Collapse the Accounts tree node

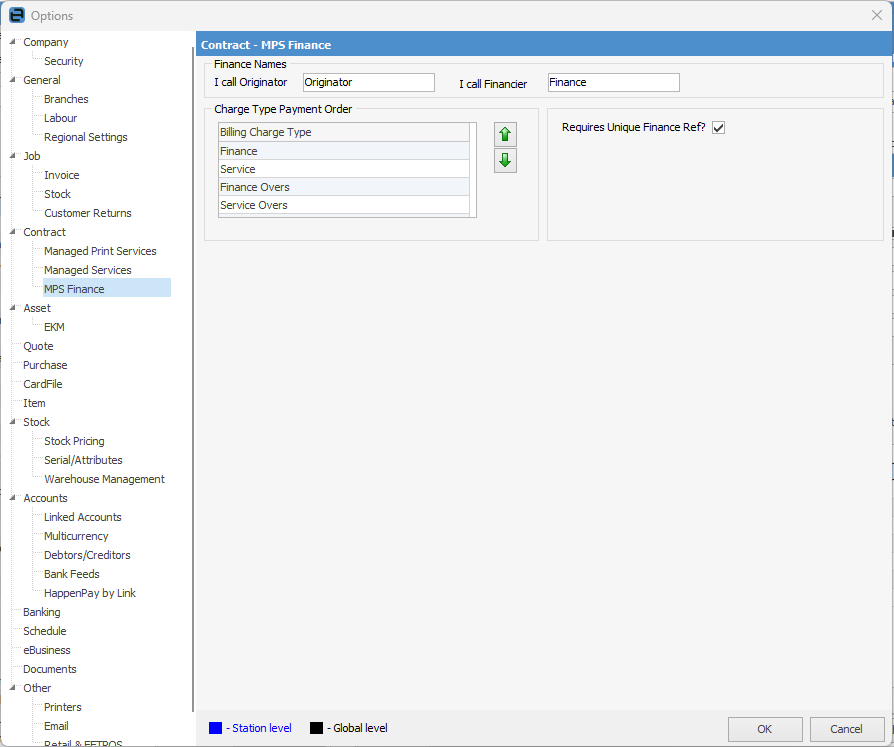tap(13, 498)
